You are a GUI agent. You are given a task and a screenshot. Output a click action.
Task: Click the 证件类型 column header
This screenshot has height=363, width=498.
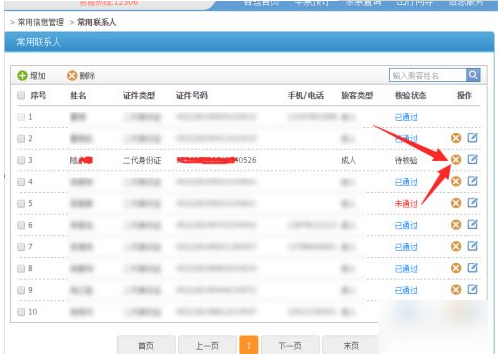(139, 96)
